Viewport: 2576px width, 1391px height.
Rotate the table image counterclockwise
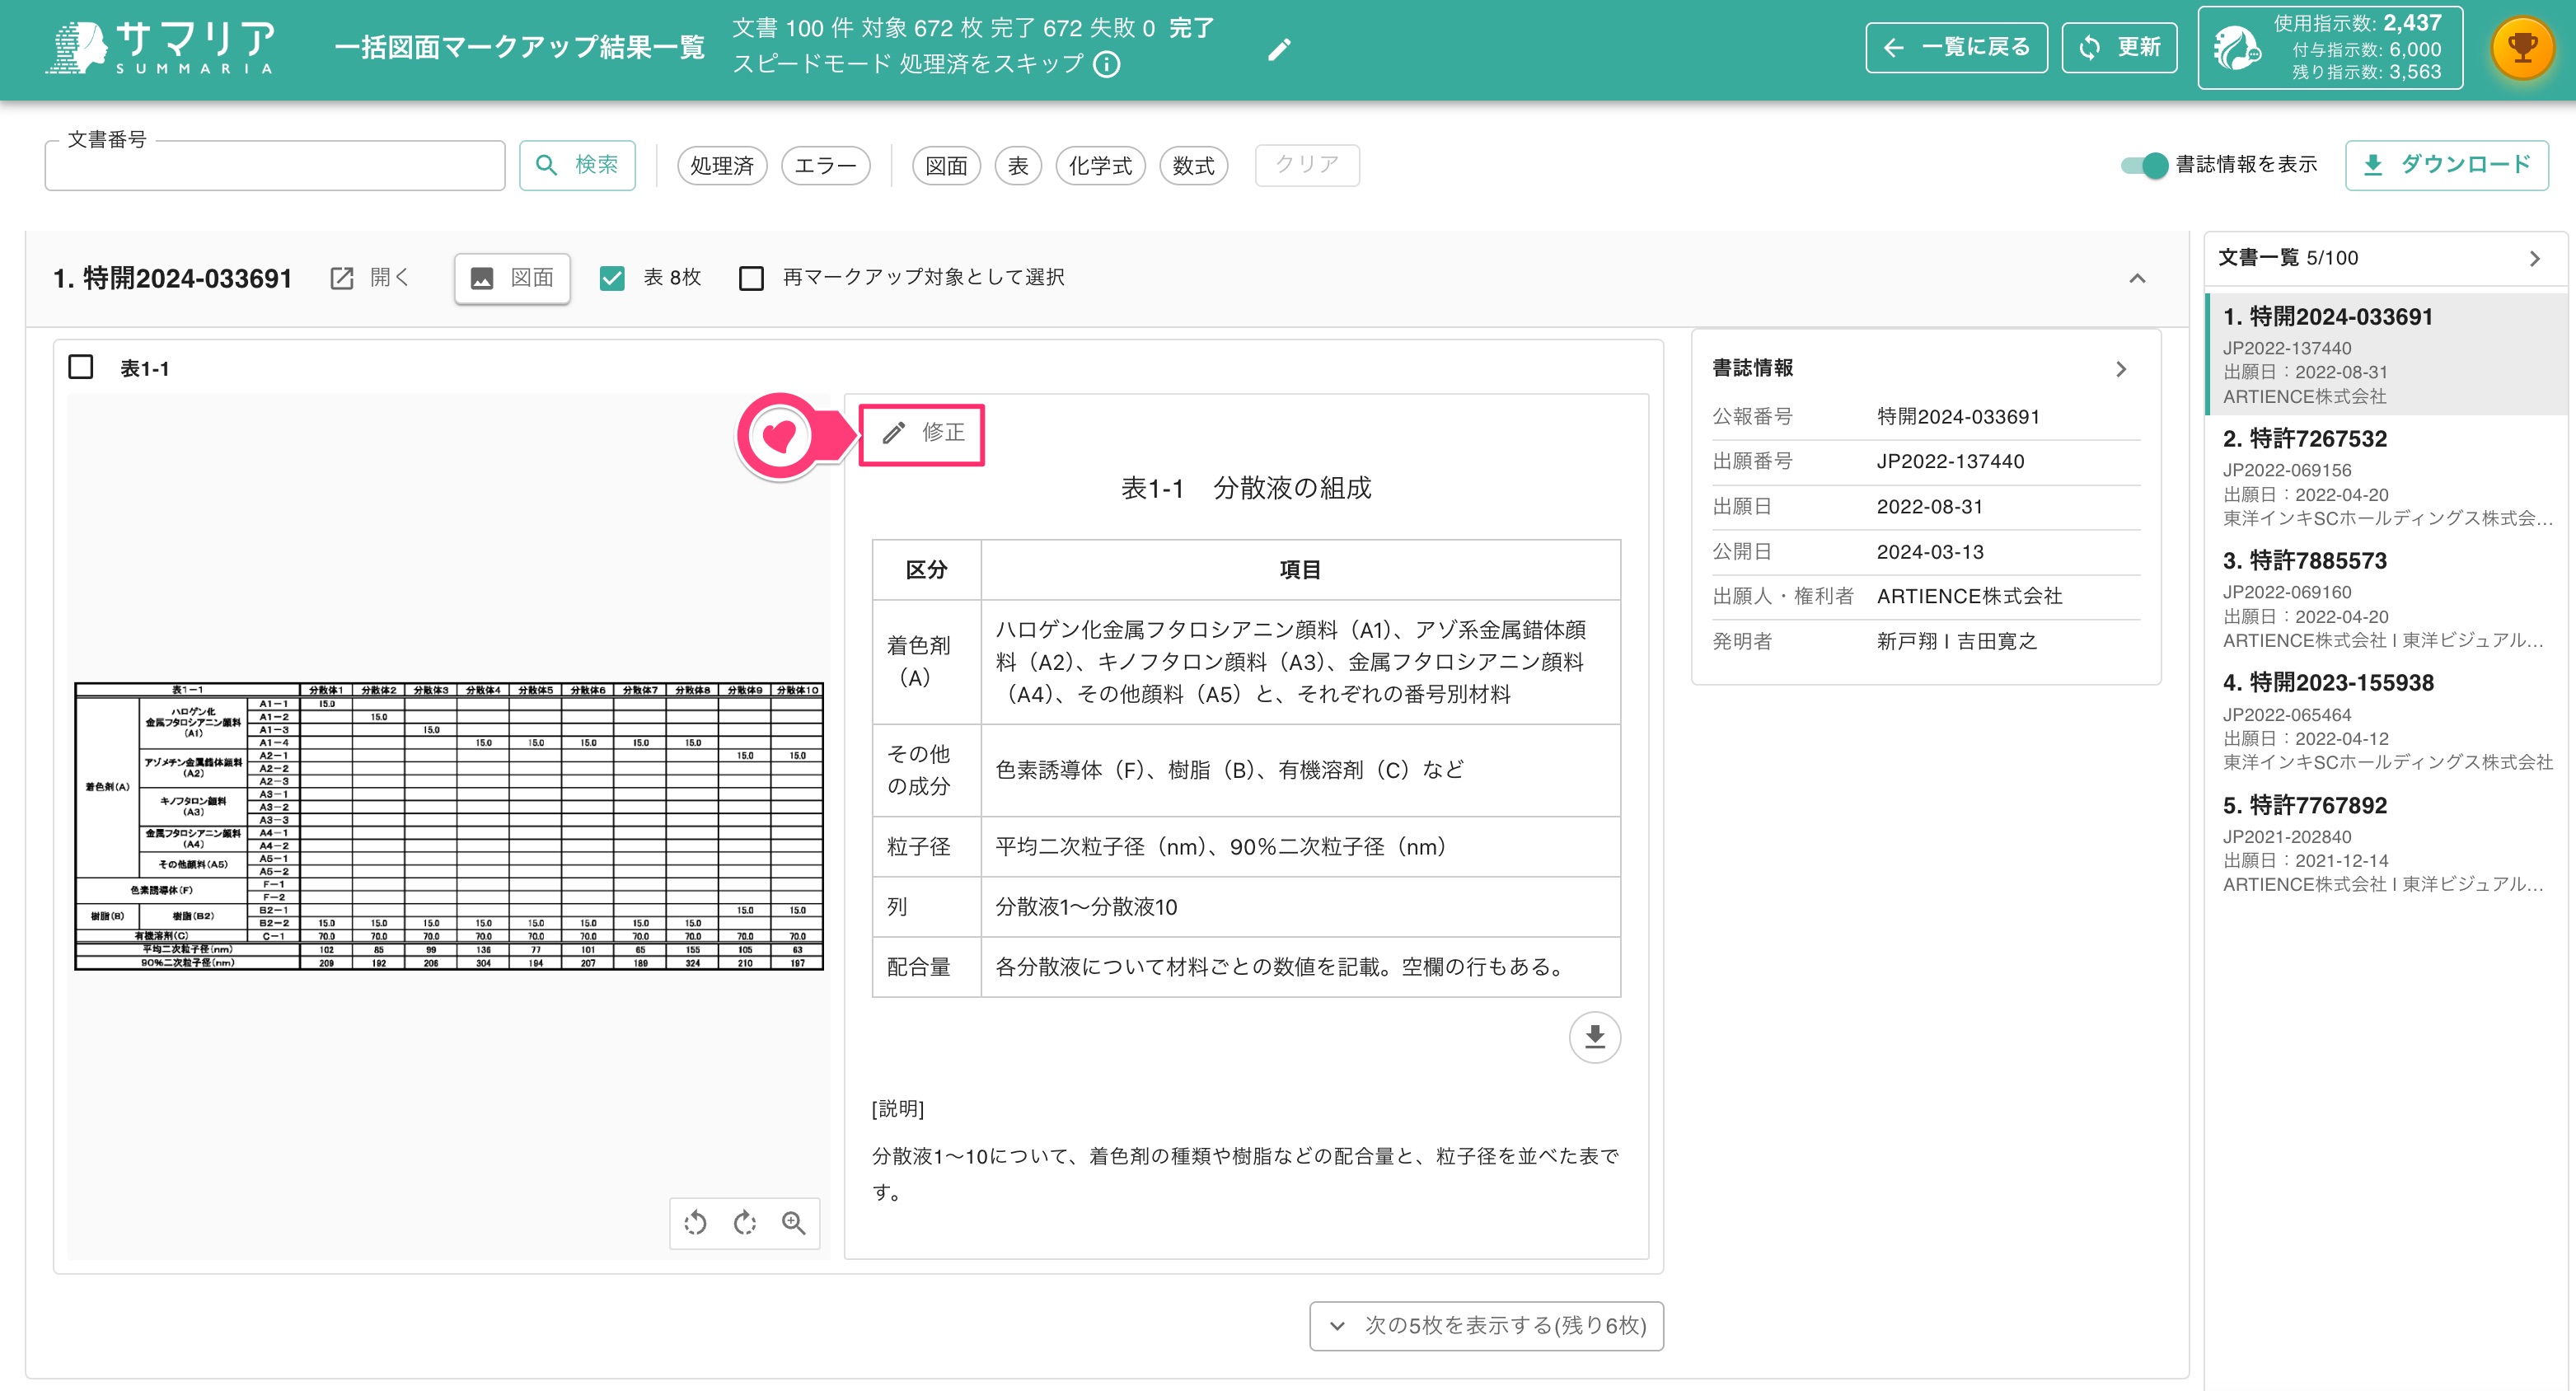695,1223
